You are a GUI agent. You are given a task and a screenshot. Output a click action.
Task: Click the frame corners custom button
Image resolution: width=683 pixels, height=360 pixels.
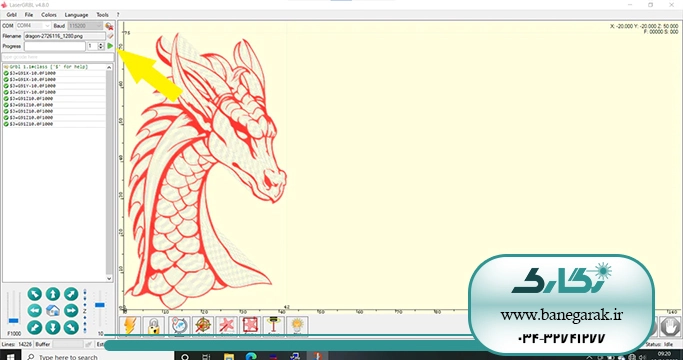[250, 326]
